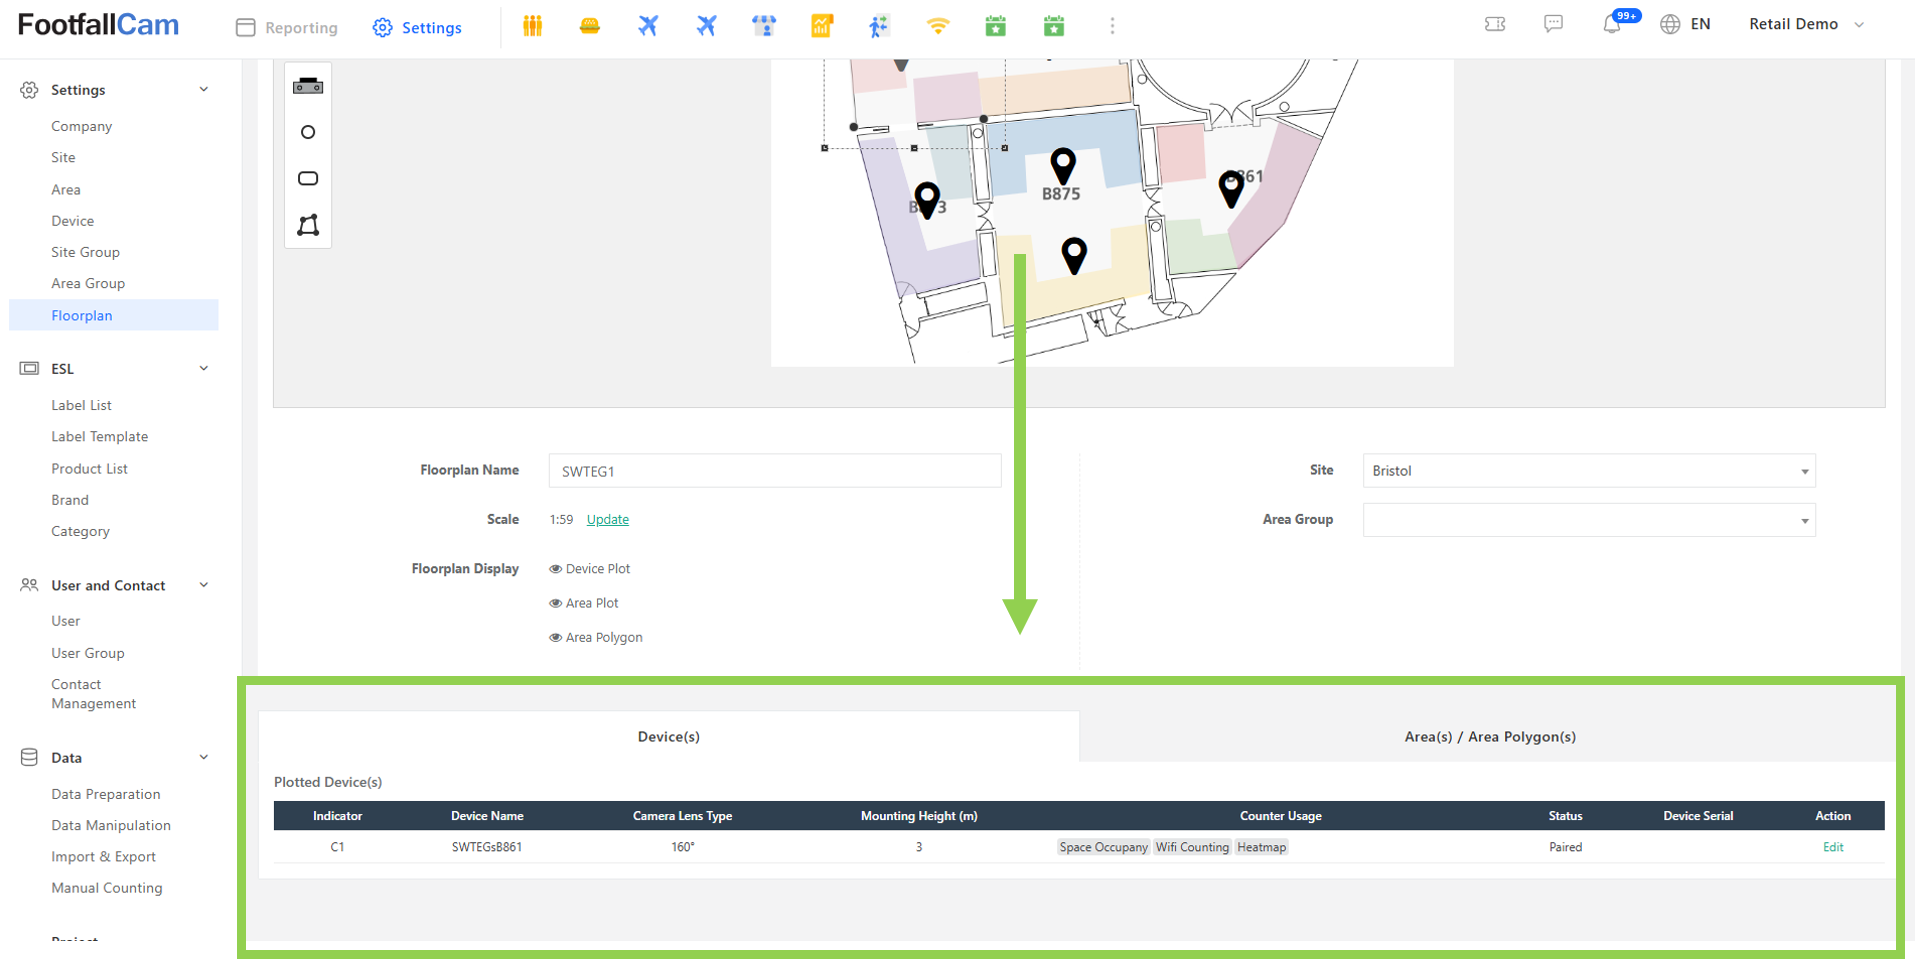Screen dimensions: 1915x962
Task: Click the burger icon in top toolbar
Action: [590, 26]
